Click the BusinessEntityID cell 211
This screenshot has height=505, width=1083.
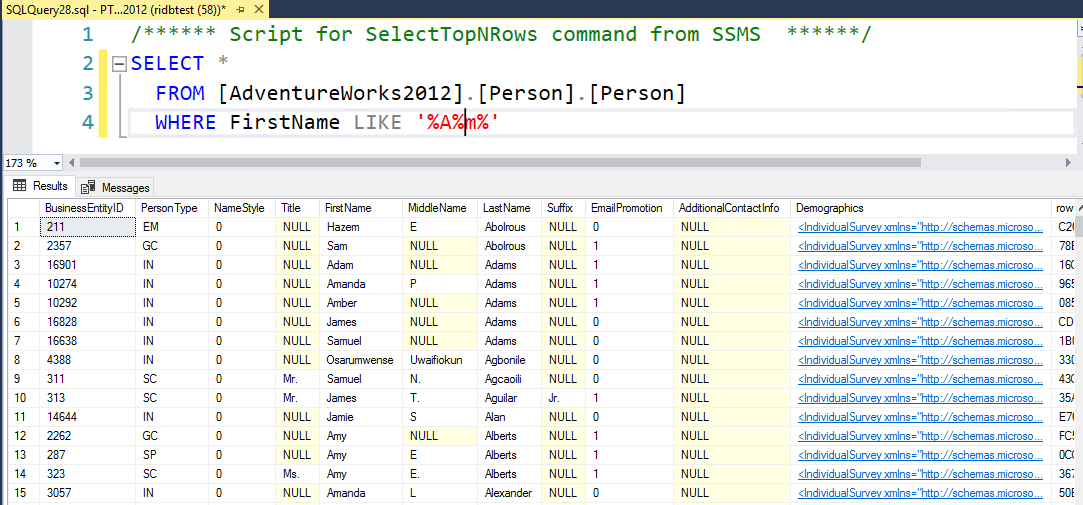click(88, 227)
